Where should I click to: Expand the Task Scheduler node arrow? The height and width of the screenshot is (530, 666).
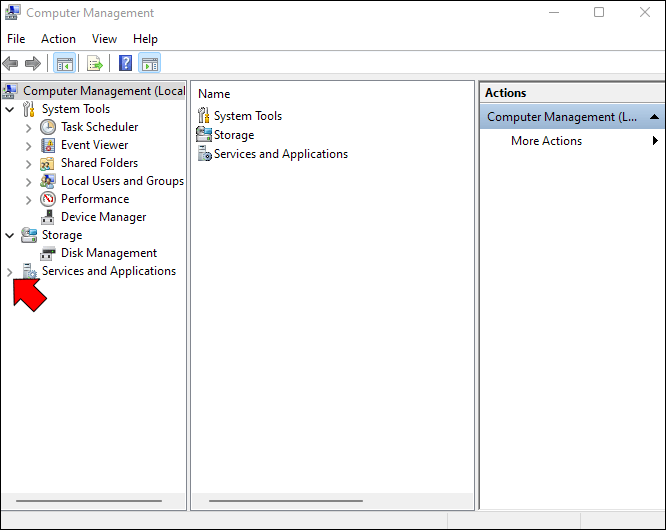[x=28, y=127]
